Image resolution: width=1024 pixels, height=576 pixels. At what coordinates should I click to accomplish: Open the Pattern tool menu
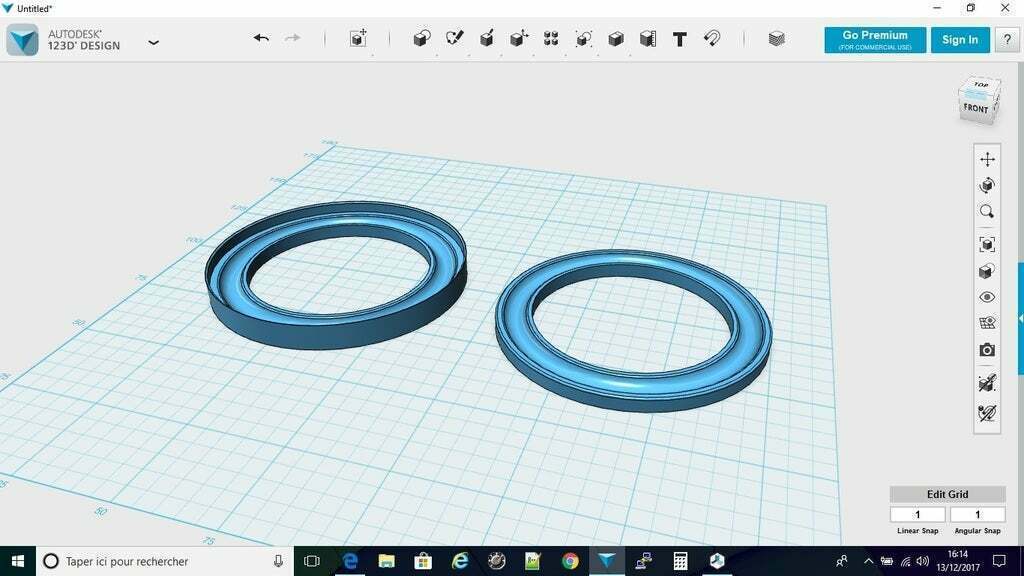point(551,39)
